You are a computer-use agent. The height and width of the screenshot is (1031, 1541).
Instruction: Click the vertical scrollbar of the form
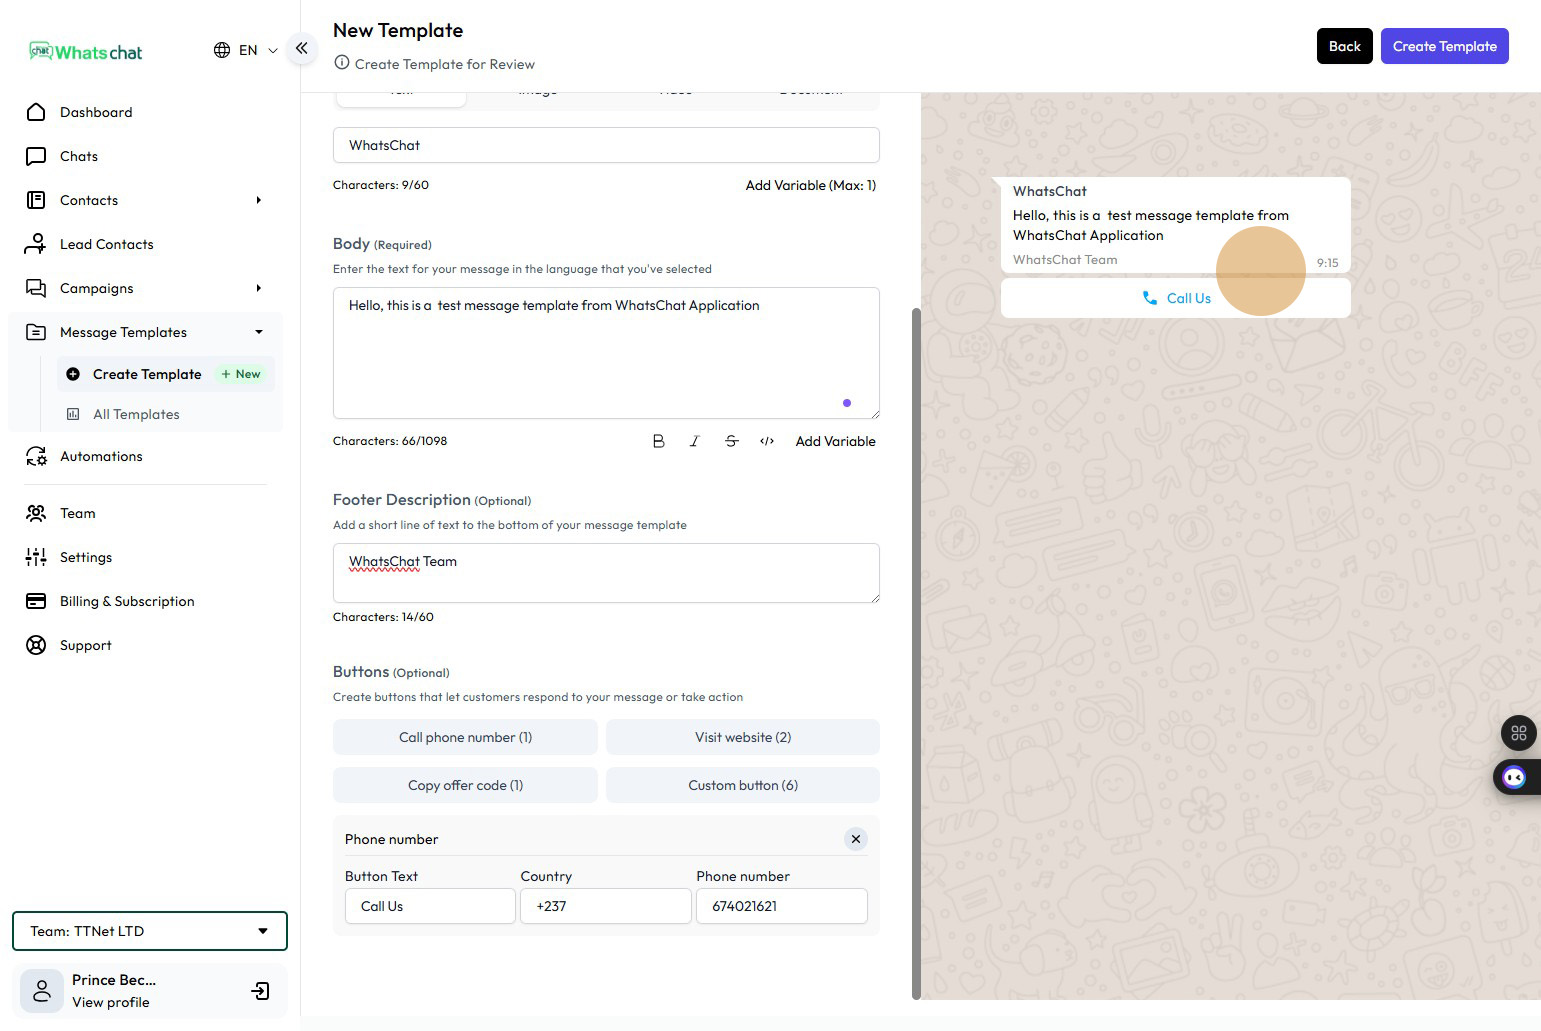(x=916, y=650)
